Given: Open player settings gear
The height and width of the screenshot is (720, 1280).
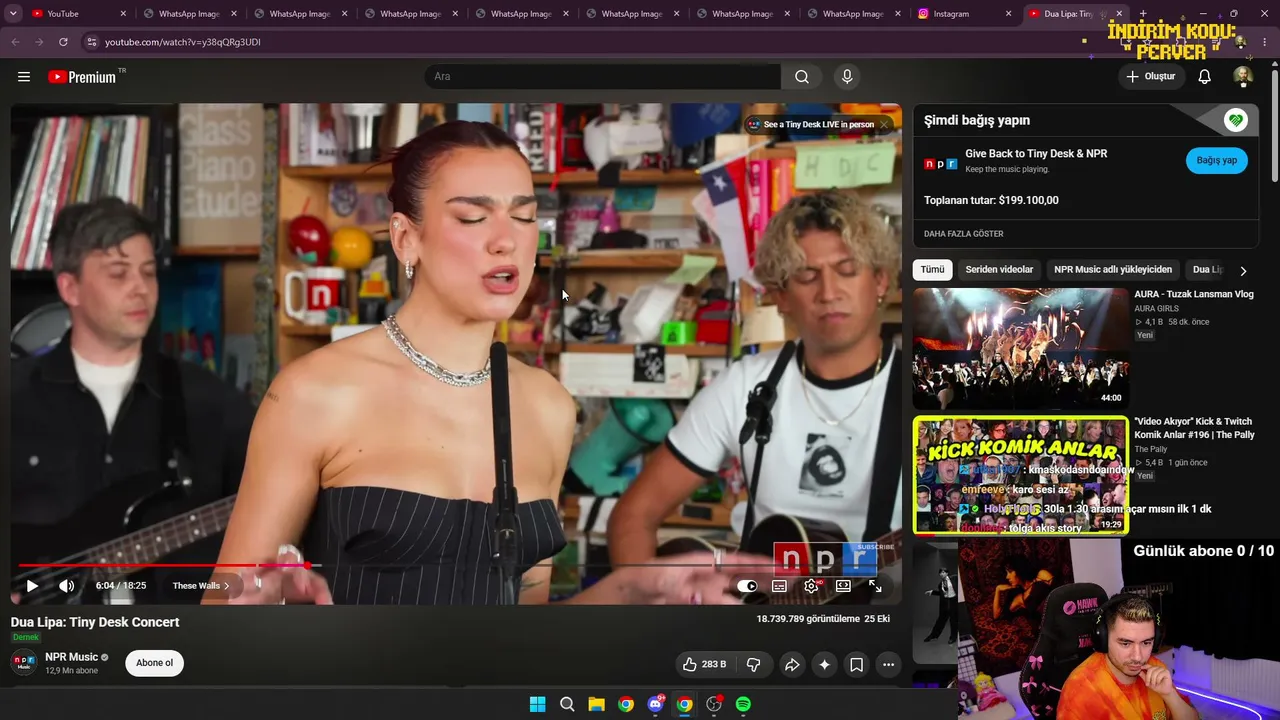Looking at the screenshot, I should point(811,586).
